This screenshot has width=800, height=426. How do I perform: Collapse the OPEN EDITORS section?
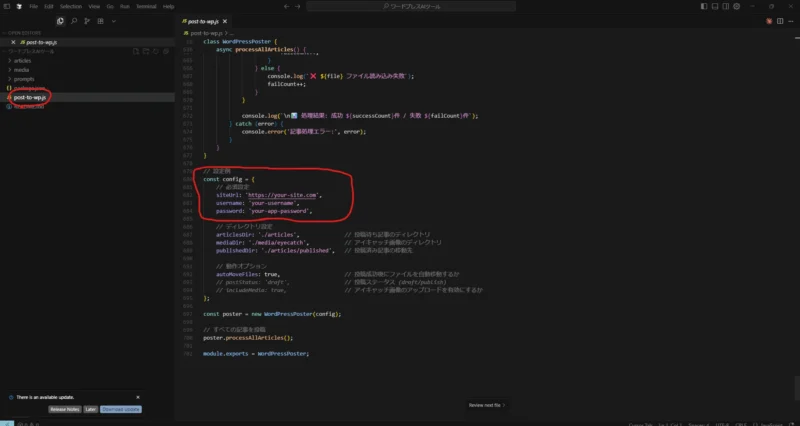[22, 33]
